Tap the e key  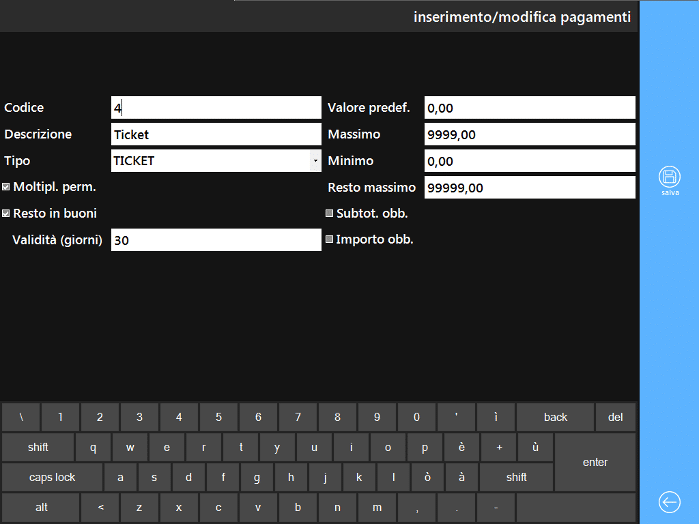pyautogui.click(x=167, y=447)
